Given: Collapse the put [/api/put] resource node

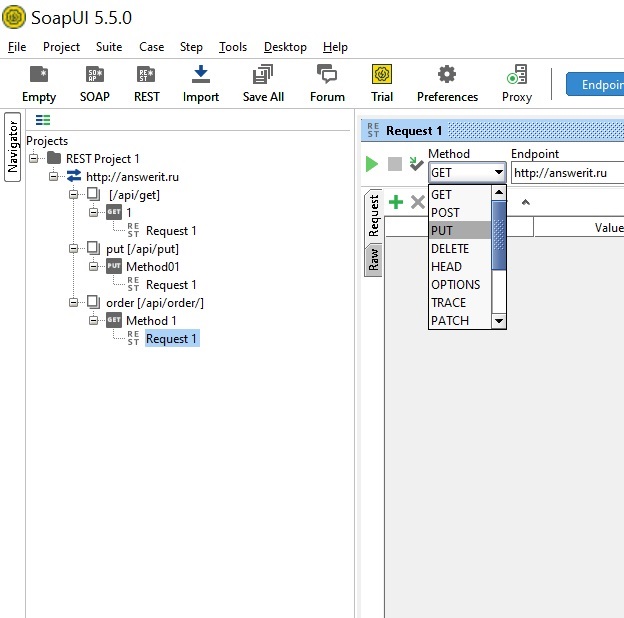Looking at the screenshot, I should pos(73,249).
